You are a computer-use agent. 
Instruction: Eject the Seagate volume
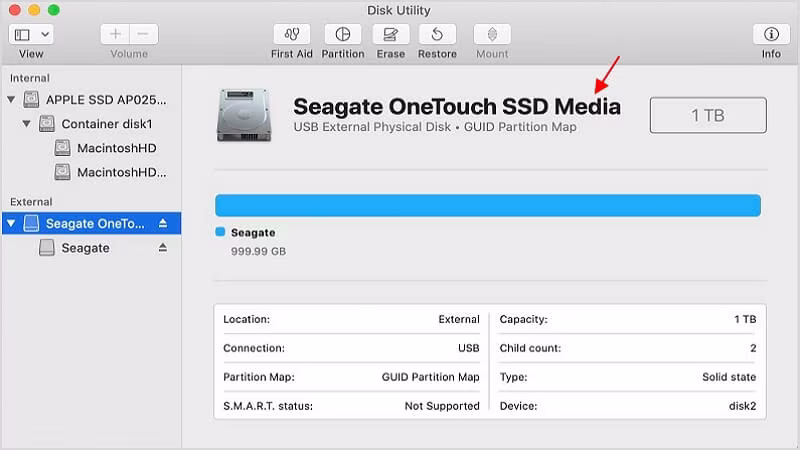click(163, 247)
